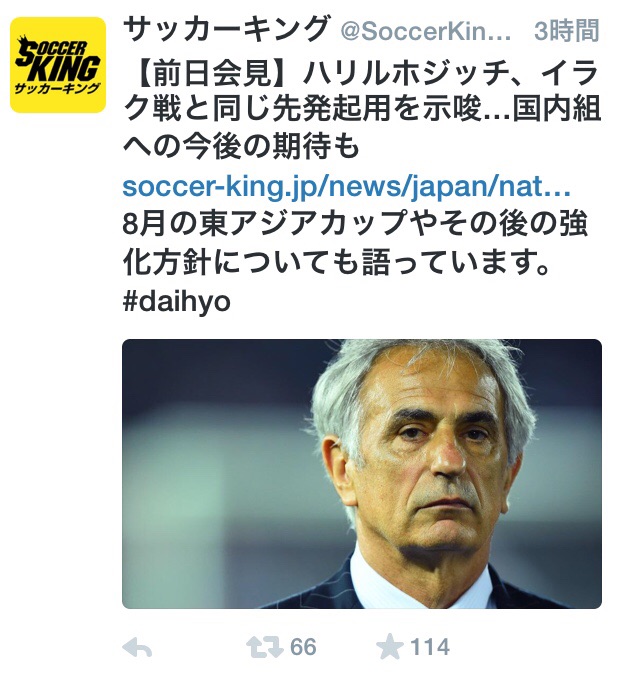View the 66 retweets count
Screen dimensions: 622x685
[303, 647]
